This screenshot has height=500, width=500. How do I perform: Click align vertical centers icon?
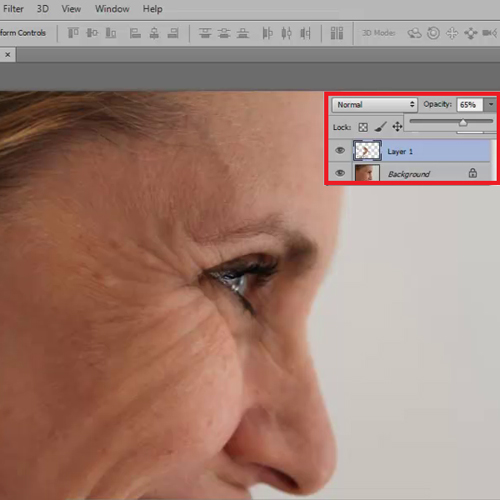pos(92,33)
